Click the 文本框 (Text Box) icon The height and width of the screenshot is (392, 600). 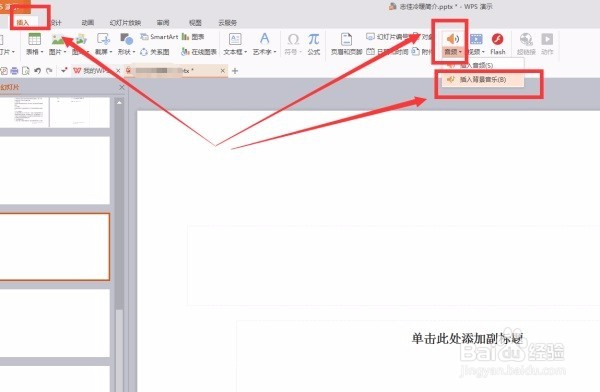coord(235,39)
